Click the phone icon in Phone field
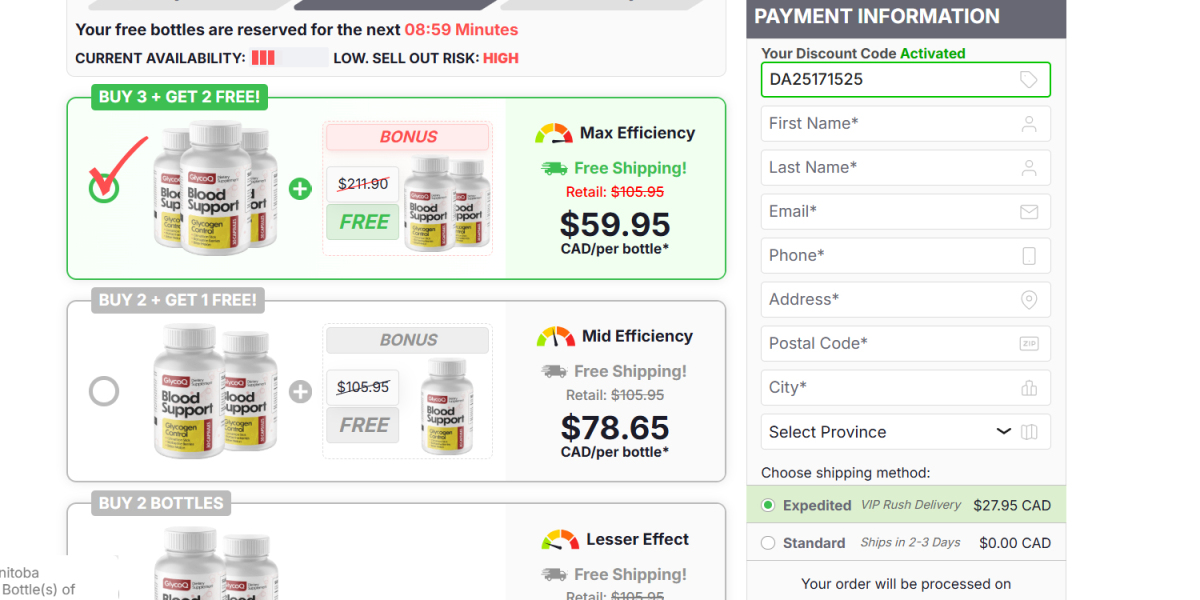The image size is (1200, 600). 1029,256
